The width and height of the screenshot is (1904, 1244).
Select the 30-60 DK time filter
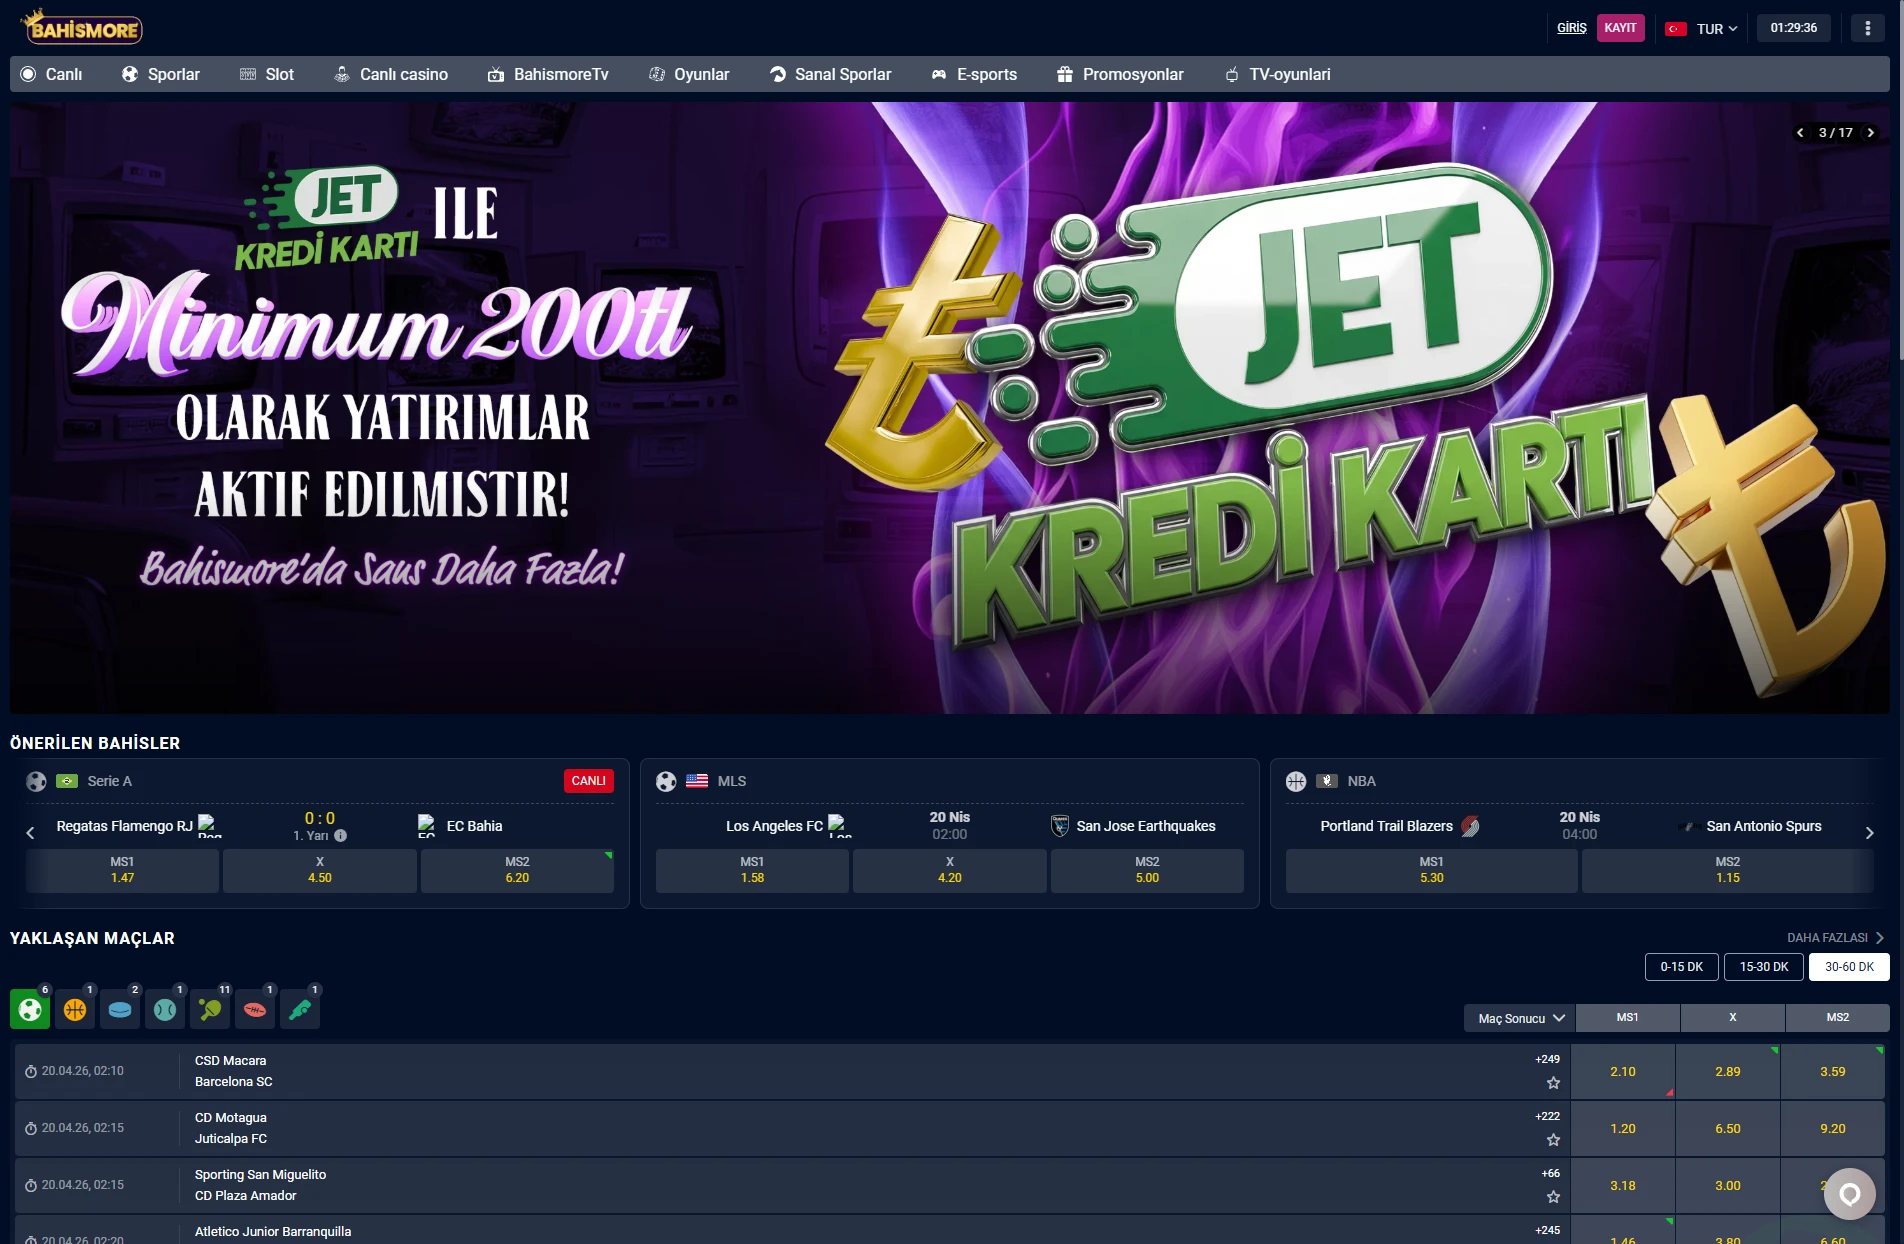[1849, 967]
